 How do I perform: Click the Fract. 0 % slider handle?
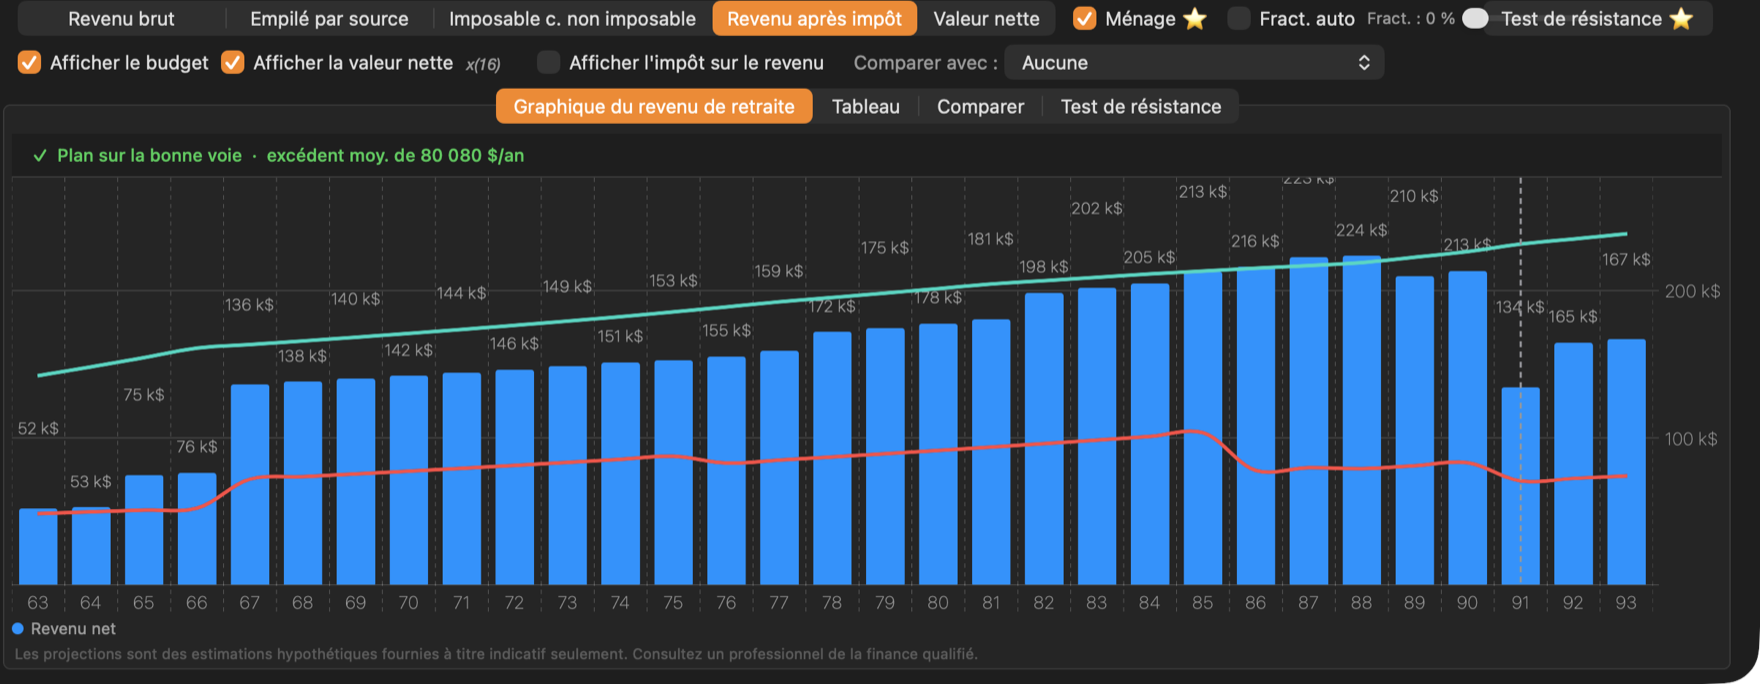point(1475,19)
